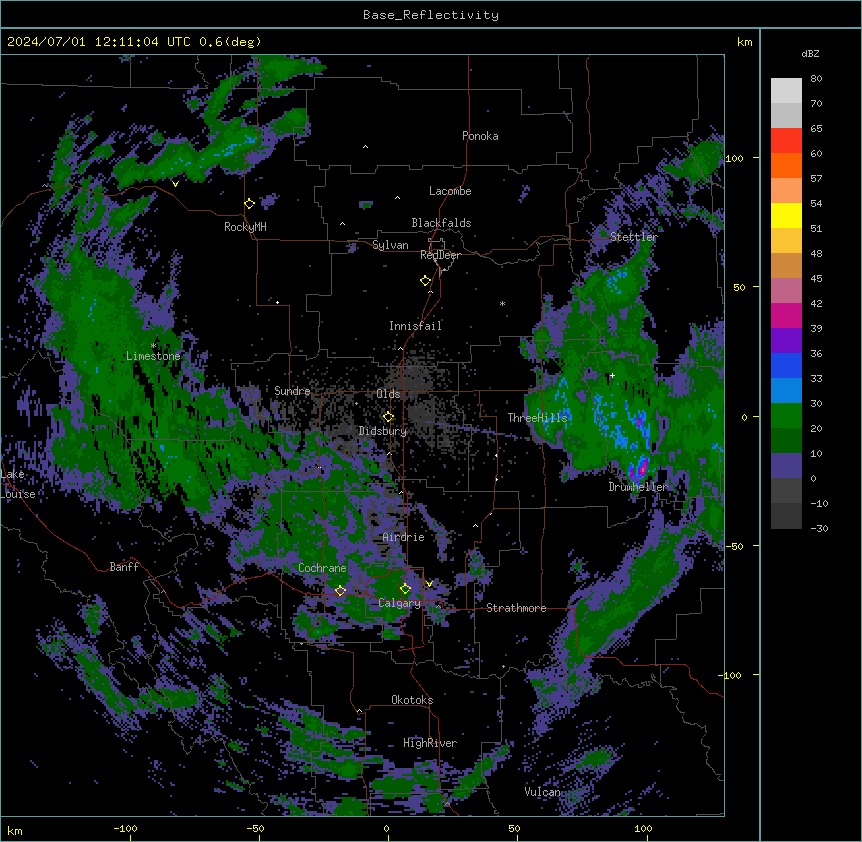Click the yellow station marker near RockyMH
Image resolution: width=862 pixels, height=842 pixels.
click(x=250, y=204)
